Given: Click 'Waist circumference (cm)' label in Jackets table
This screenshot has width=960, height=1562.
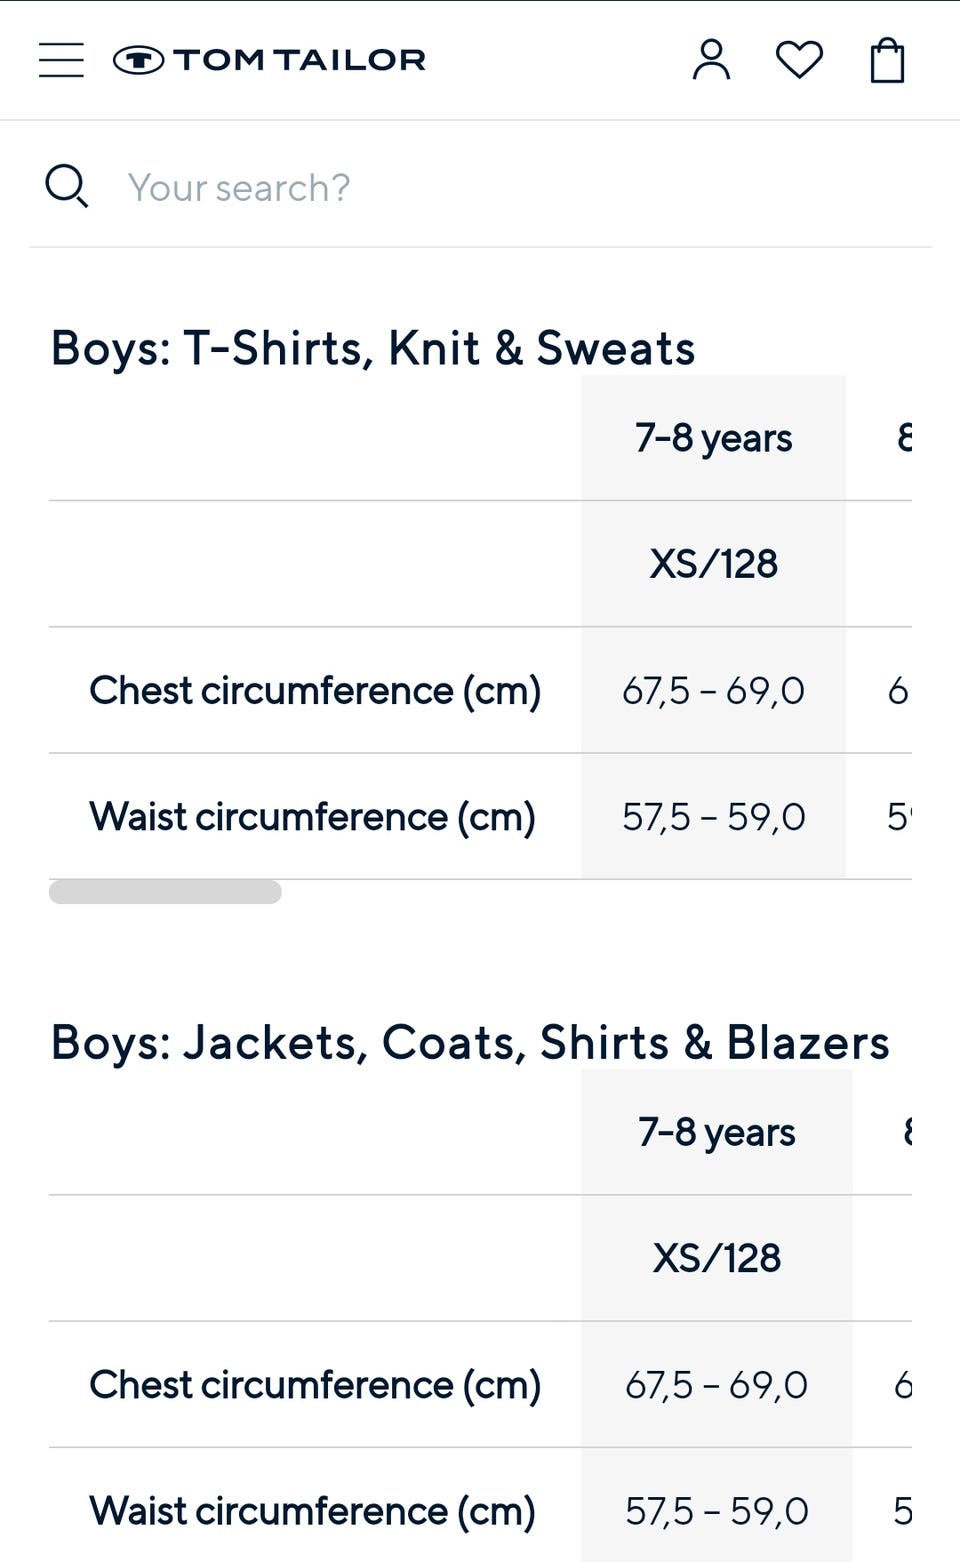Looking at the screenshot, I should coord(312,1511).
